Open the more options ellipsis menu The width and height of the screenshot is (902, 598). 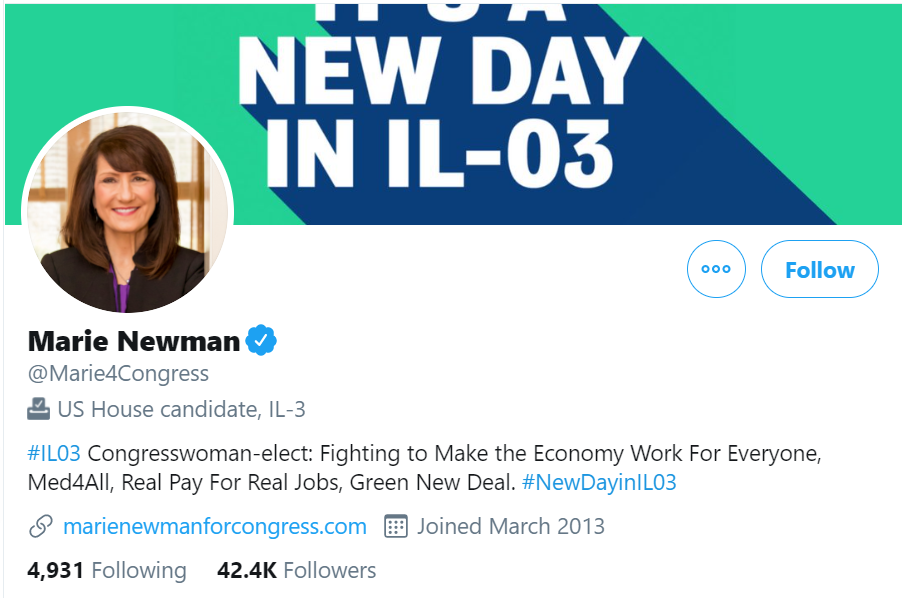(716, 269)
